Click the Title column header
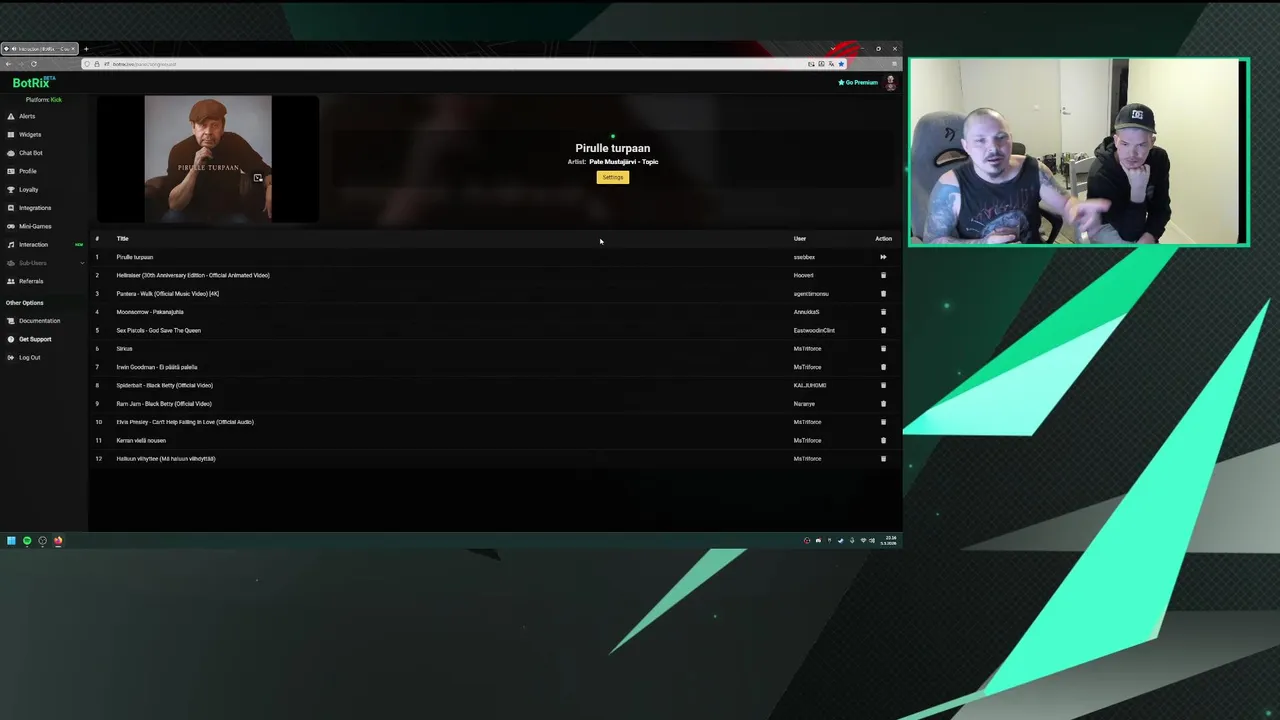The image size is (1280, 720). pos(122,239)
